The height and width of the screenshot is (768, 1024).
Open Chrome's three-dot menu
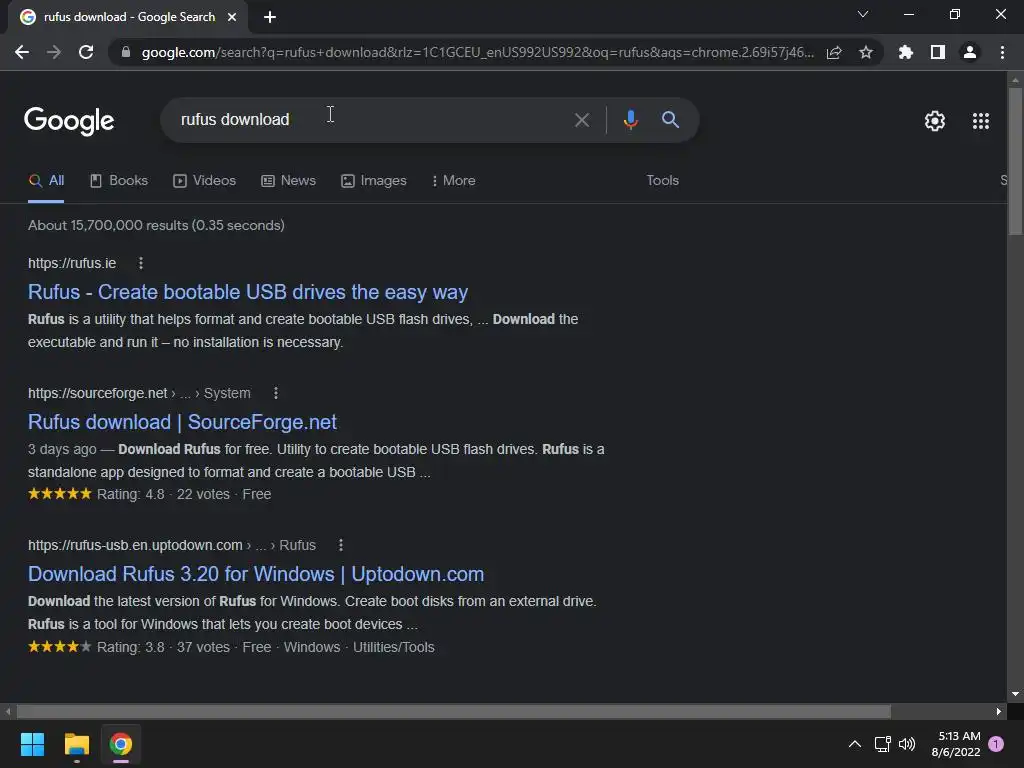1002,52
